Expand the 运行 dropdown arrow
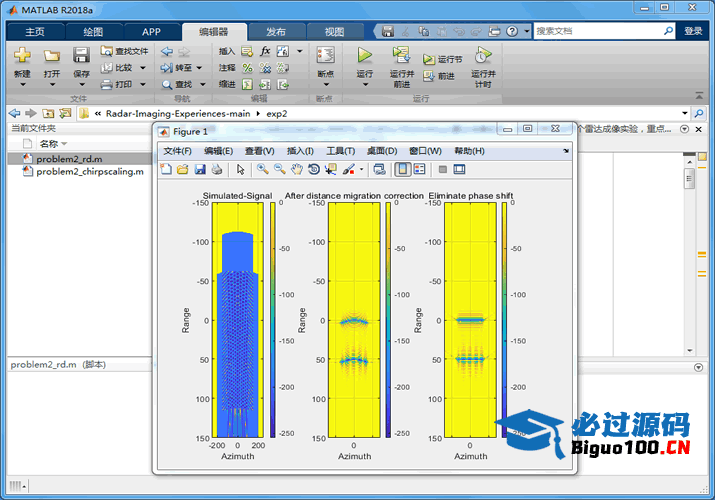This screenshot has width=715, height=500. (x=365, y=85)
